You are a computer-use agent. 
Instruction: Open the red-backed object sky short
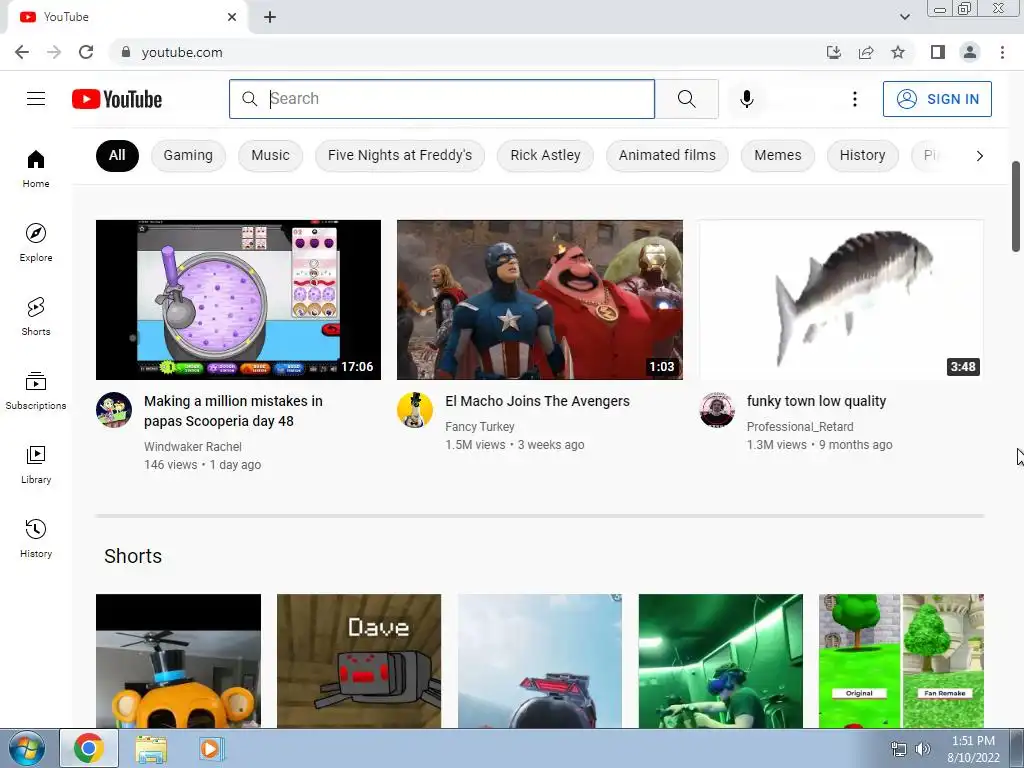point(540,661)
